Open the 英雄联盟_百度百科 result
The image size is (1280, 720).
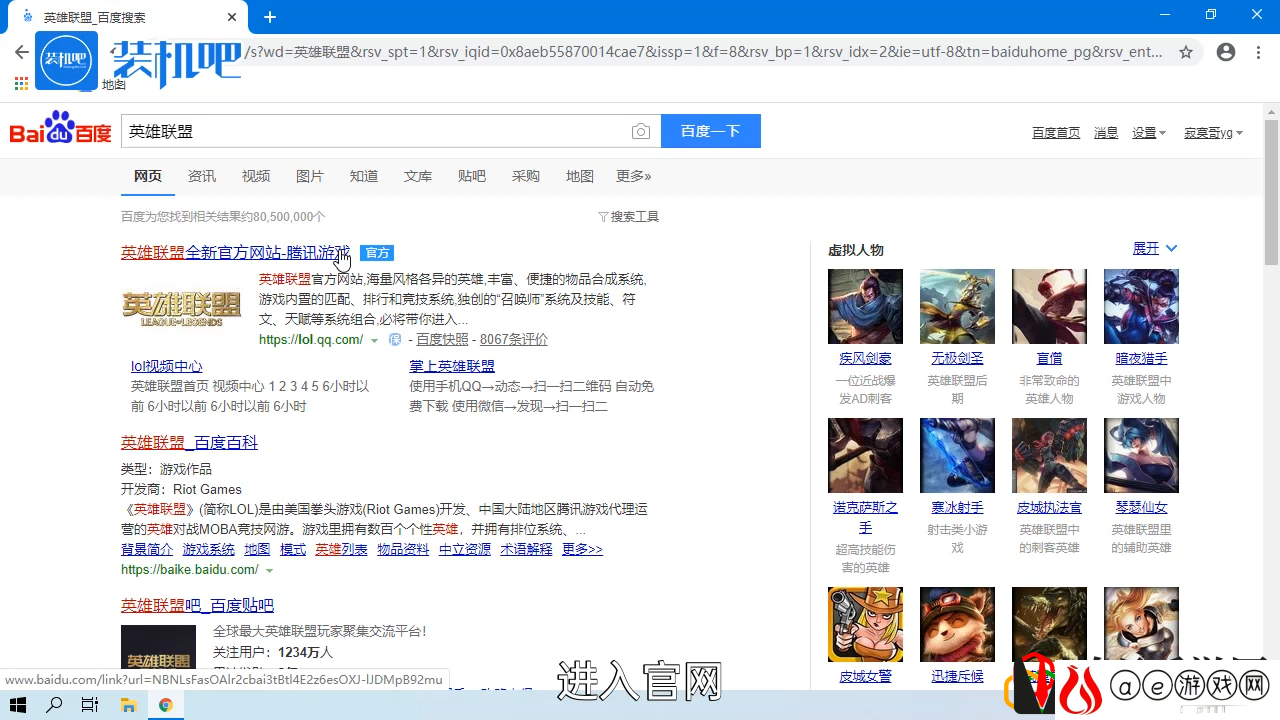189,443
